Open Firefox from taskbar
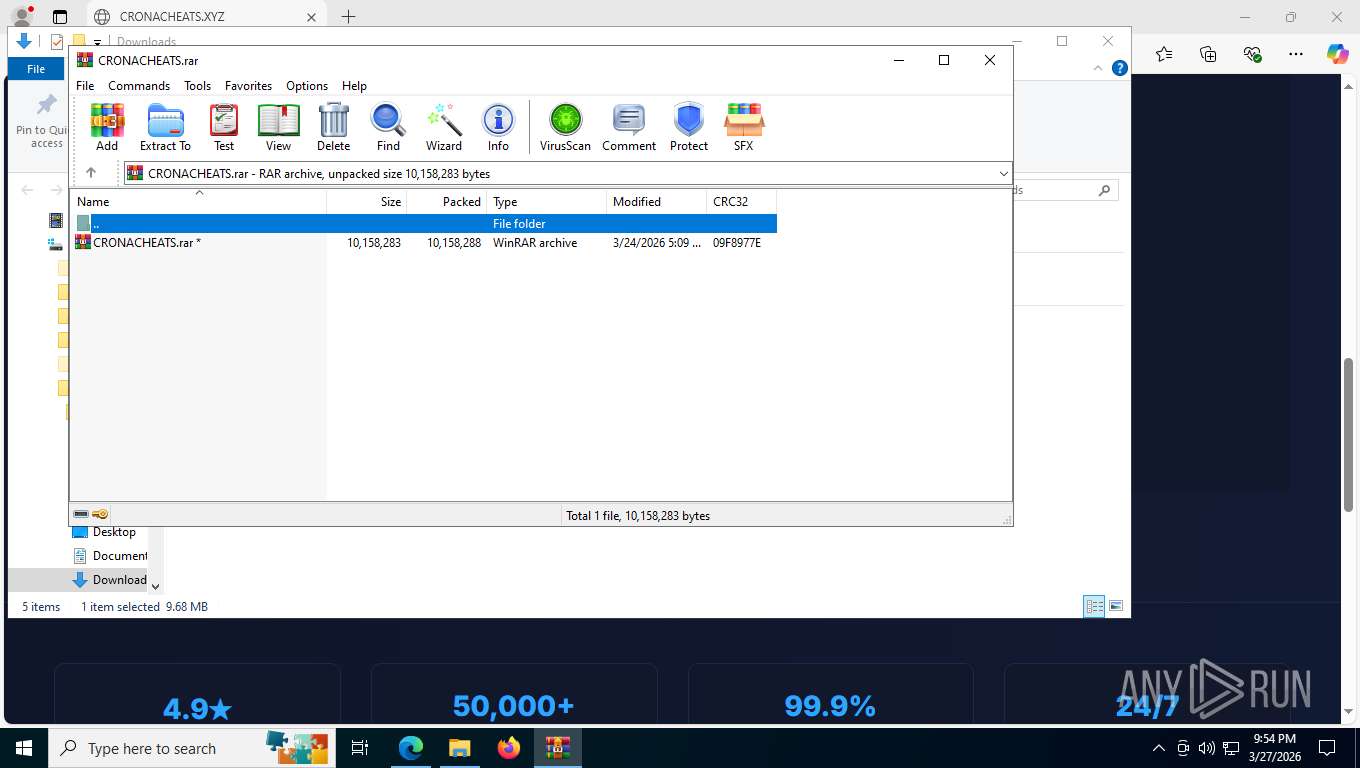1360x768 pixels. pos(509,748)
